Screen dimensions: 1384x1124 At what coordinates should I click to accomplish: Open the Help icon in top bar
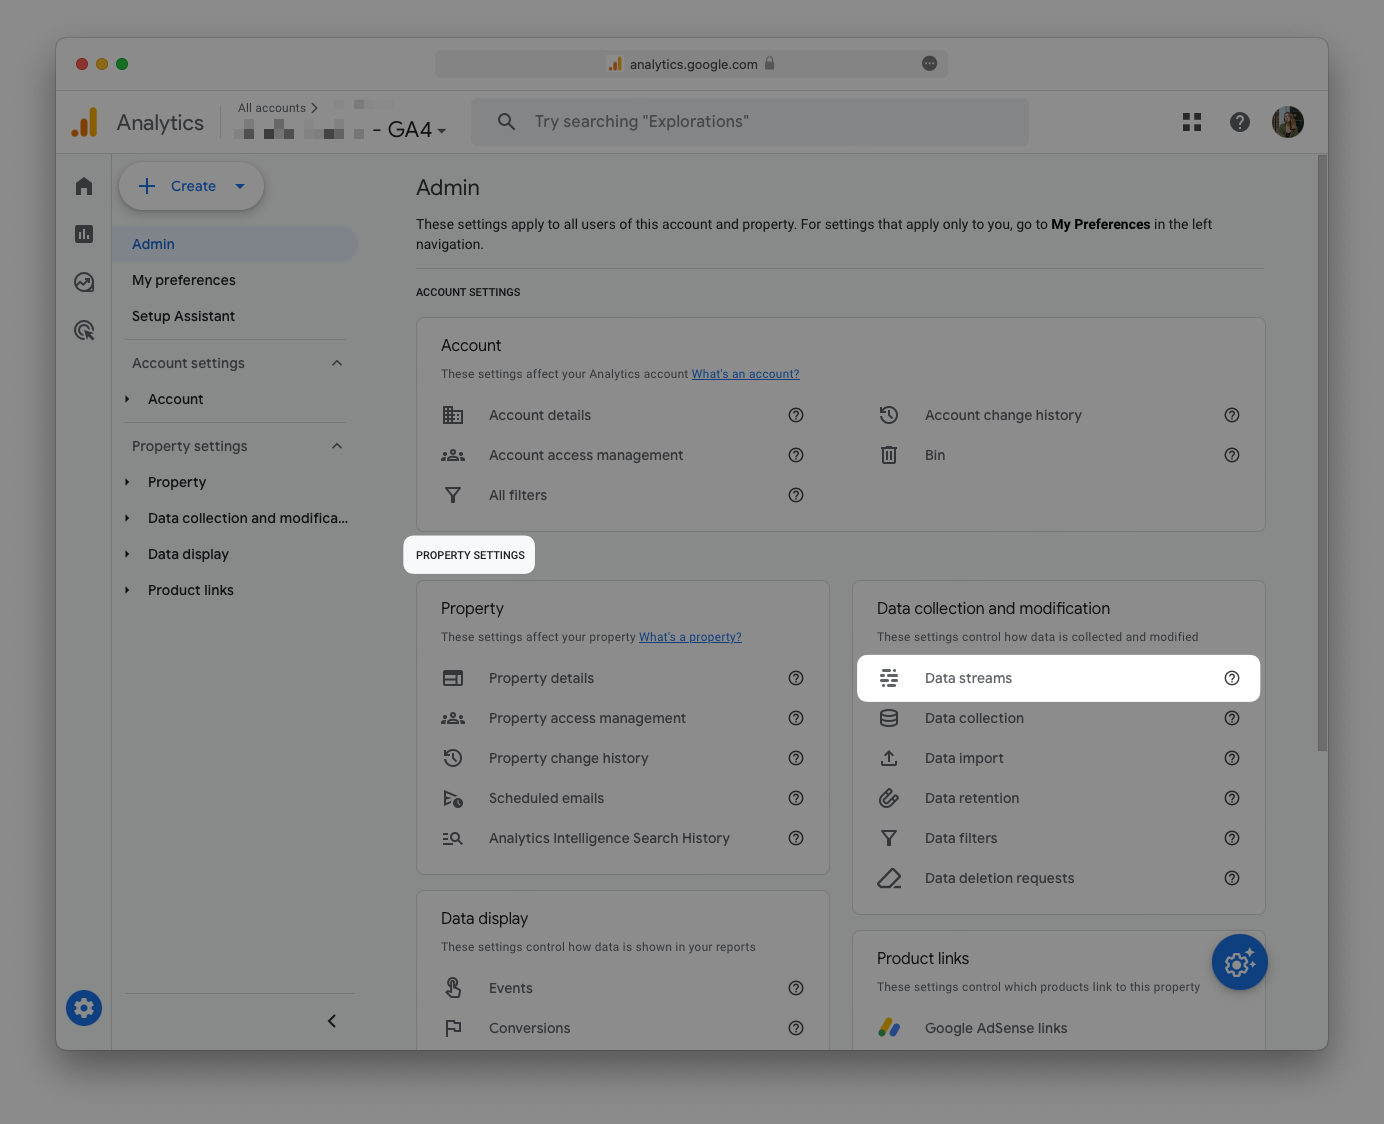1240,122
